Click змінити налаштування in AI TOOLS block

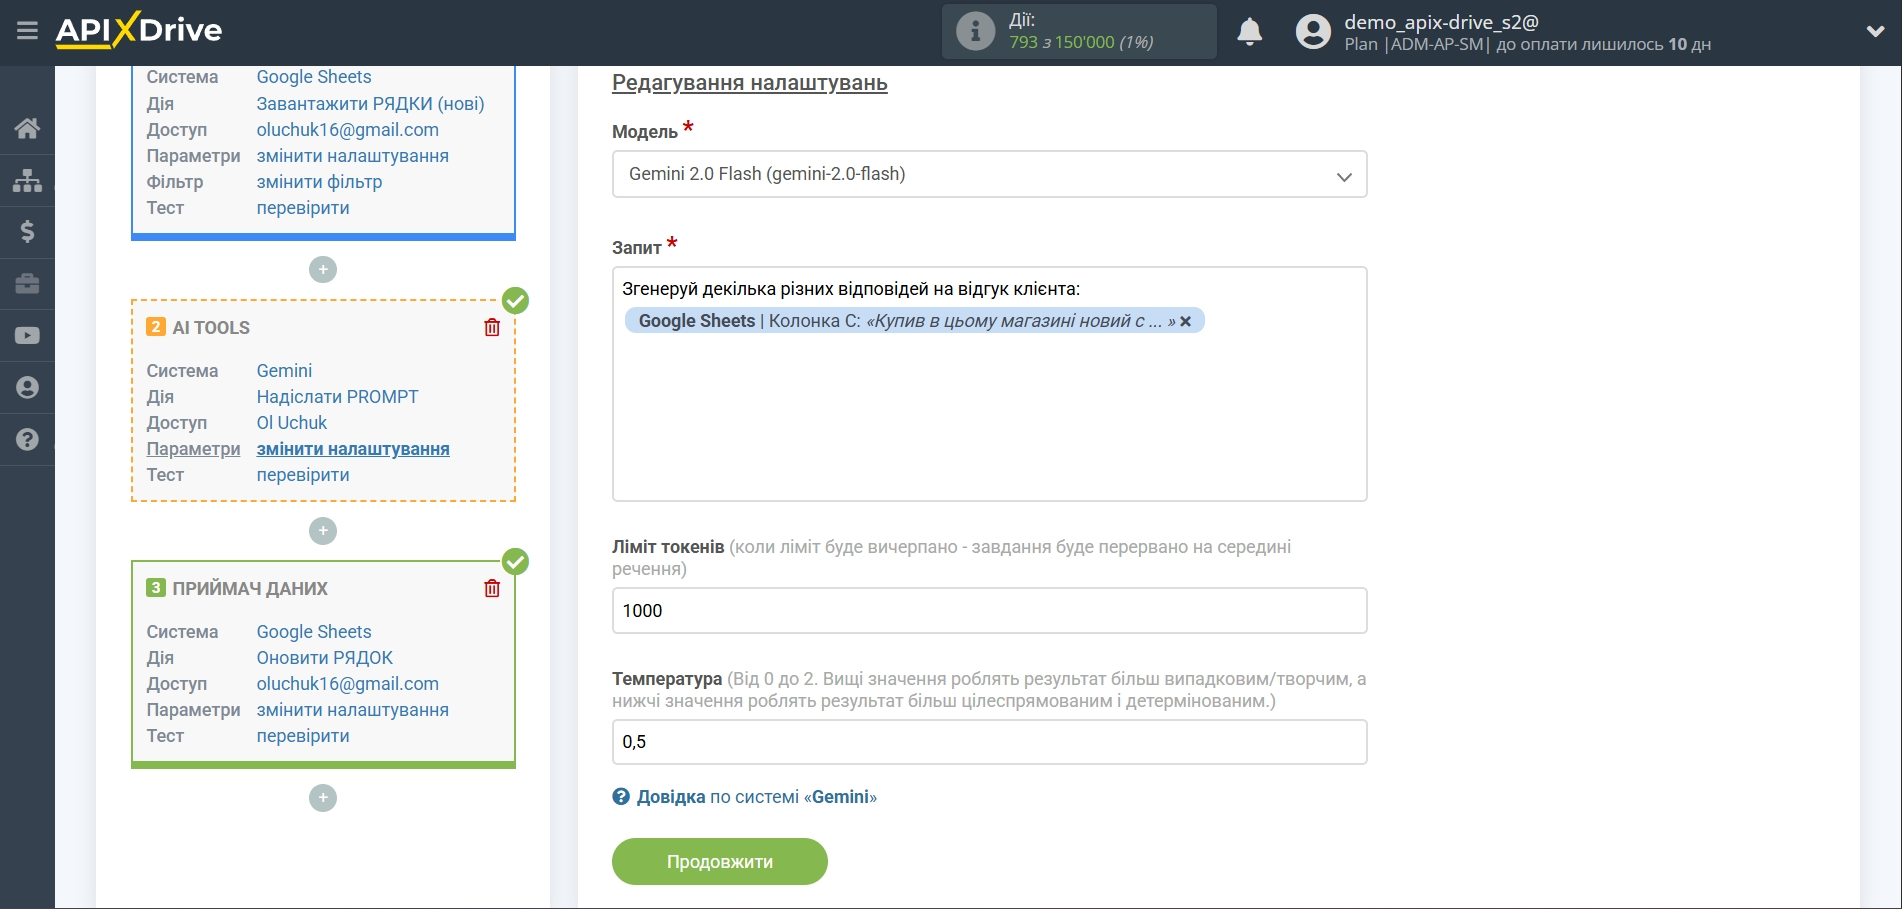(x=353, y=449)
